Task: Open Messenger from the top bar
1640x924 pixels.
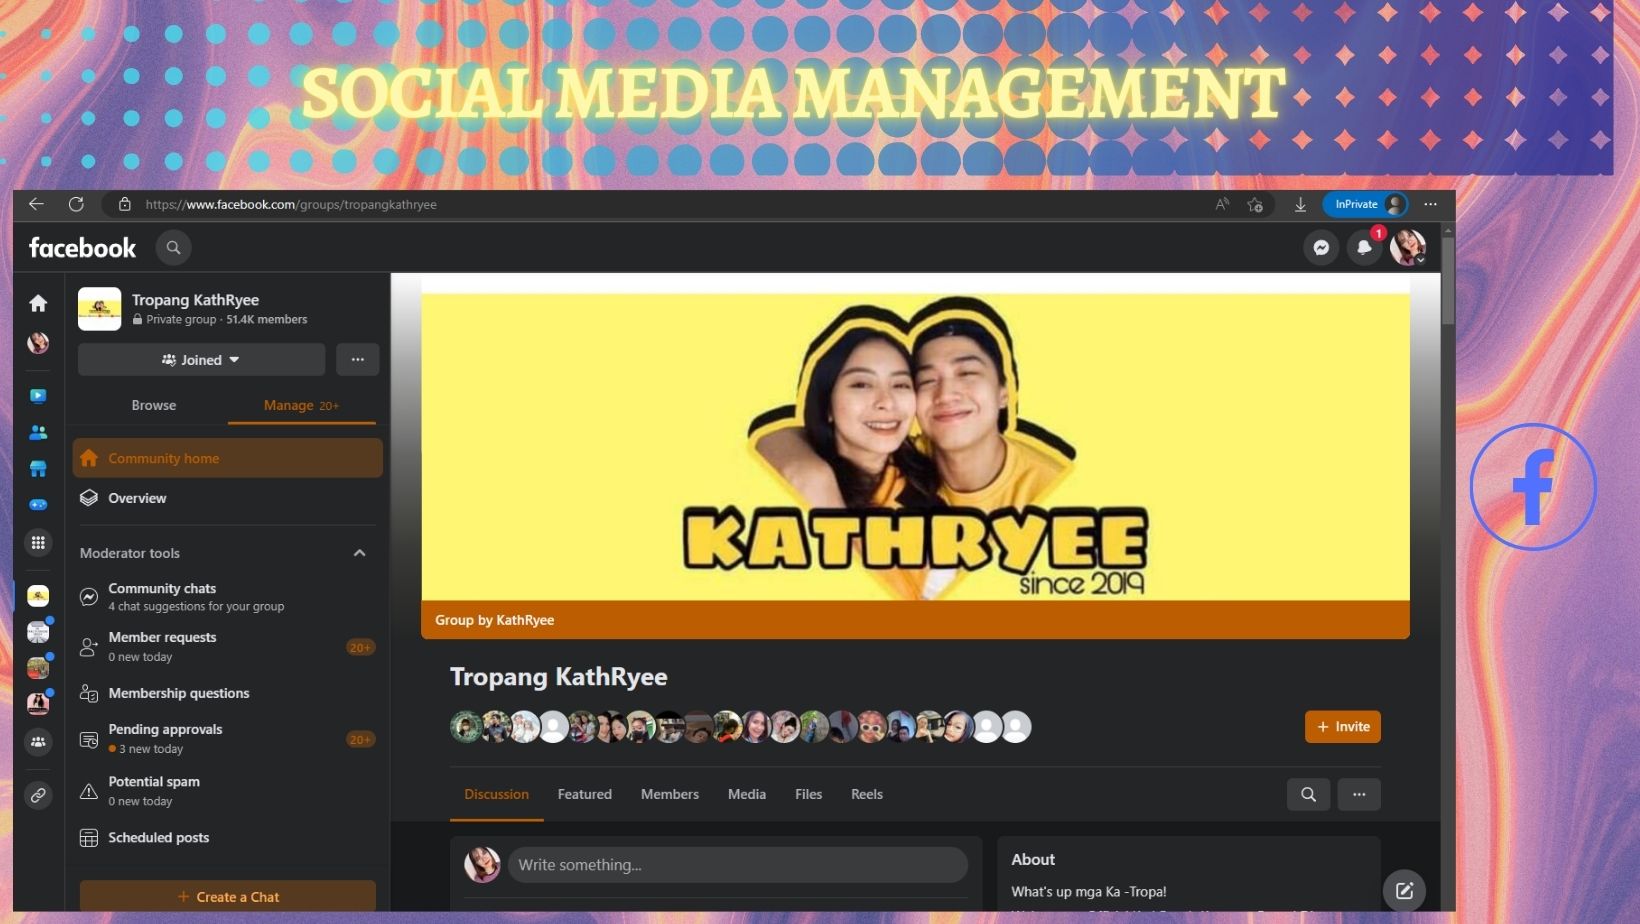Action: pos(1321,248)
